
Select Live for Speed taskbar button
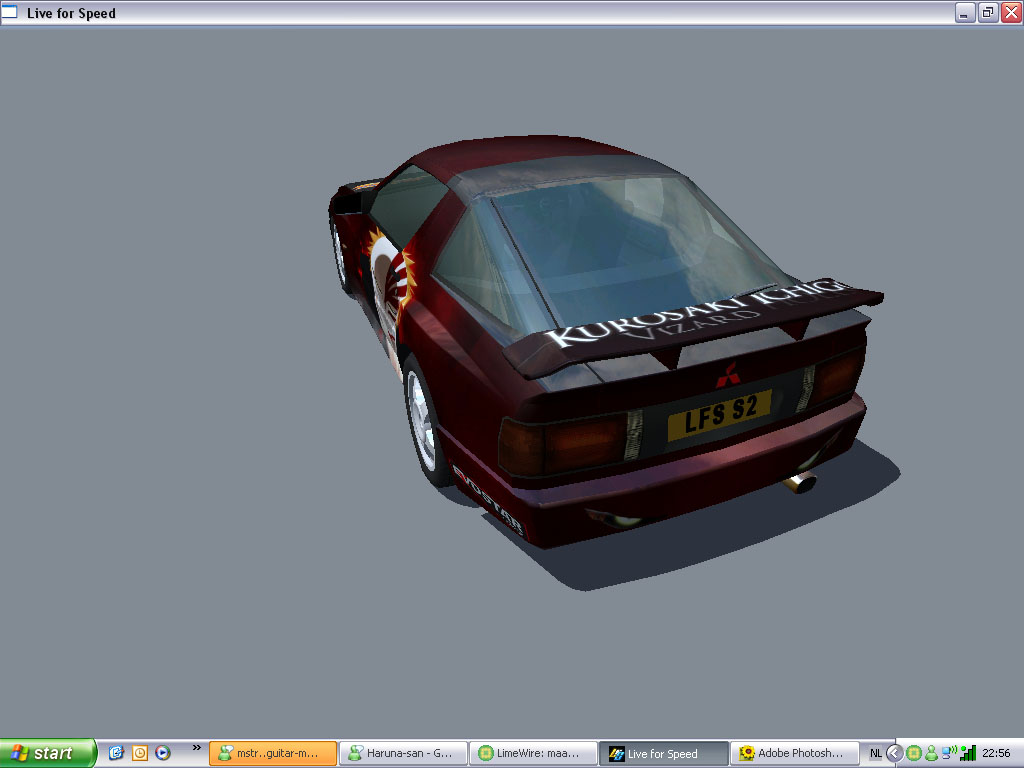(664, 754)
